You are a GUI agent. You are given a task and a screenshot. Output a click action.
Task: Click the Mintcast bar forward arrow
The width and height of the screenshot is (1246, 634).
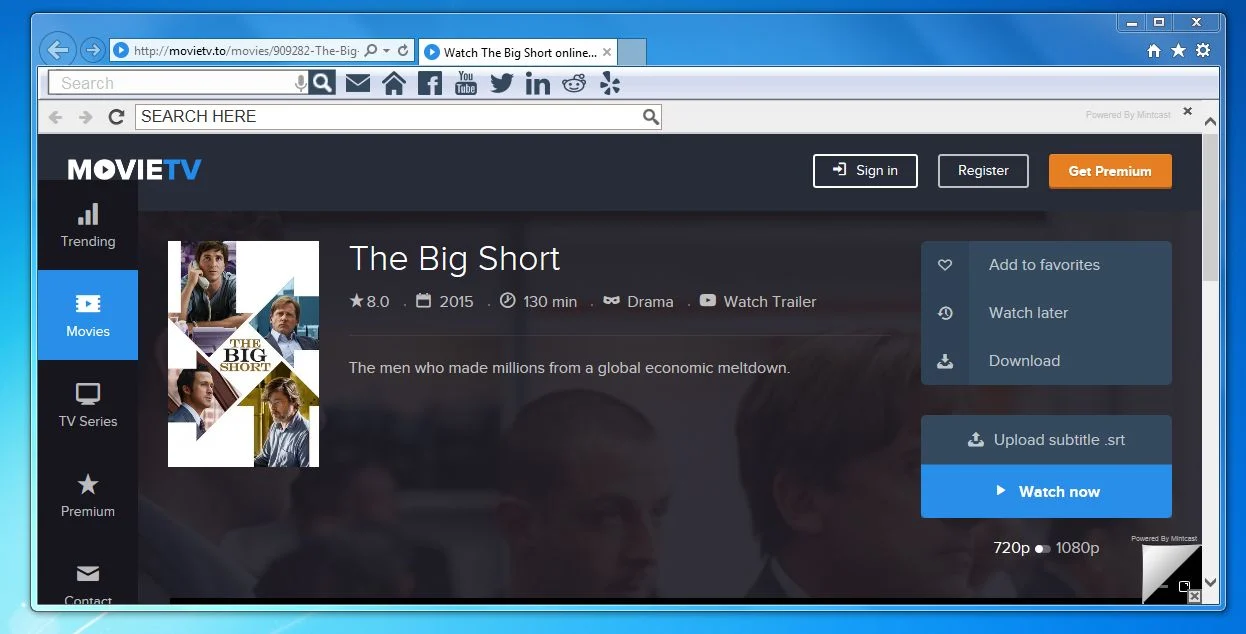coord(86,117)
